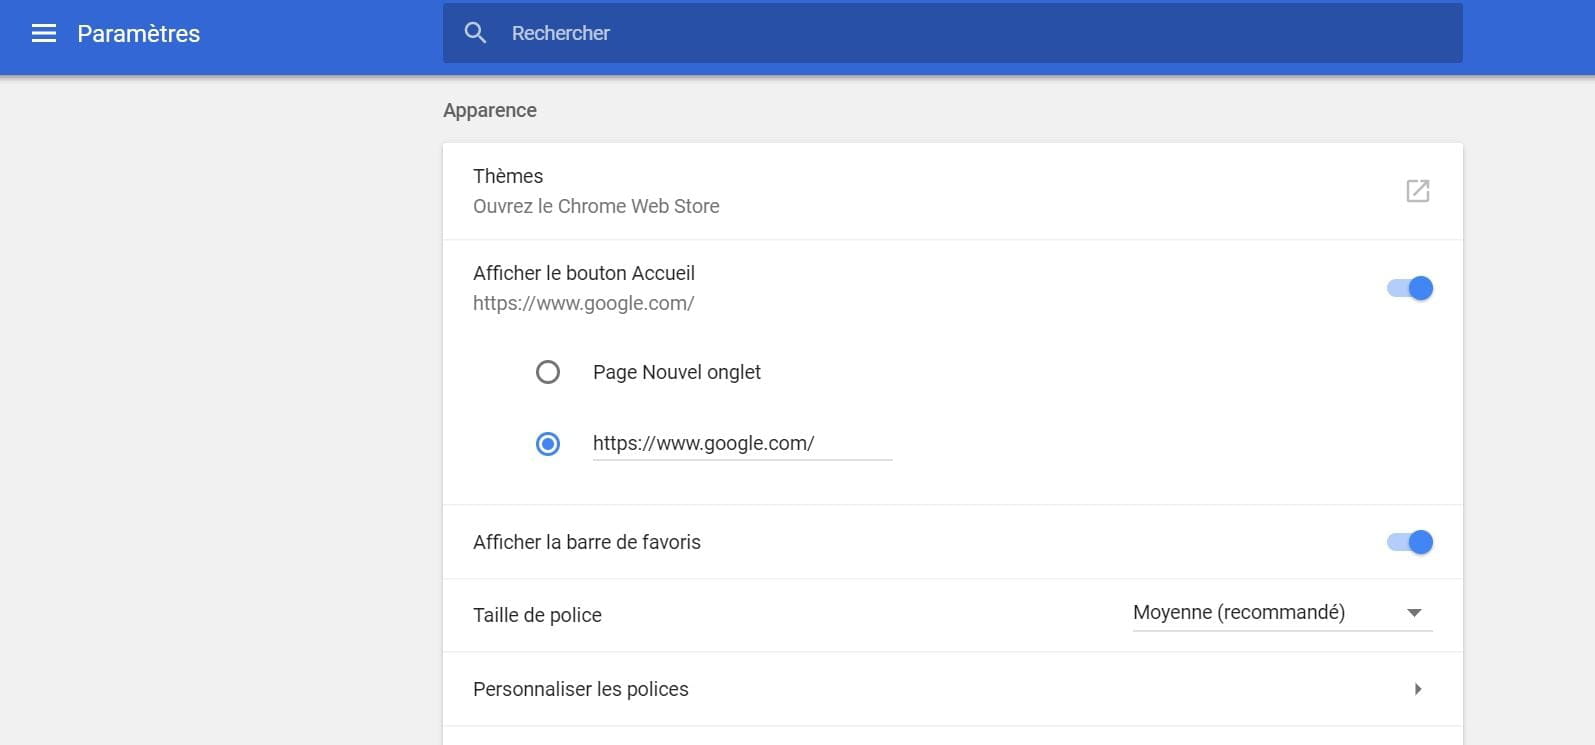Edit the https://www.google.com/ home page field
The height and width of the screenshot is (745, 1595).
(742, 444)
